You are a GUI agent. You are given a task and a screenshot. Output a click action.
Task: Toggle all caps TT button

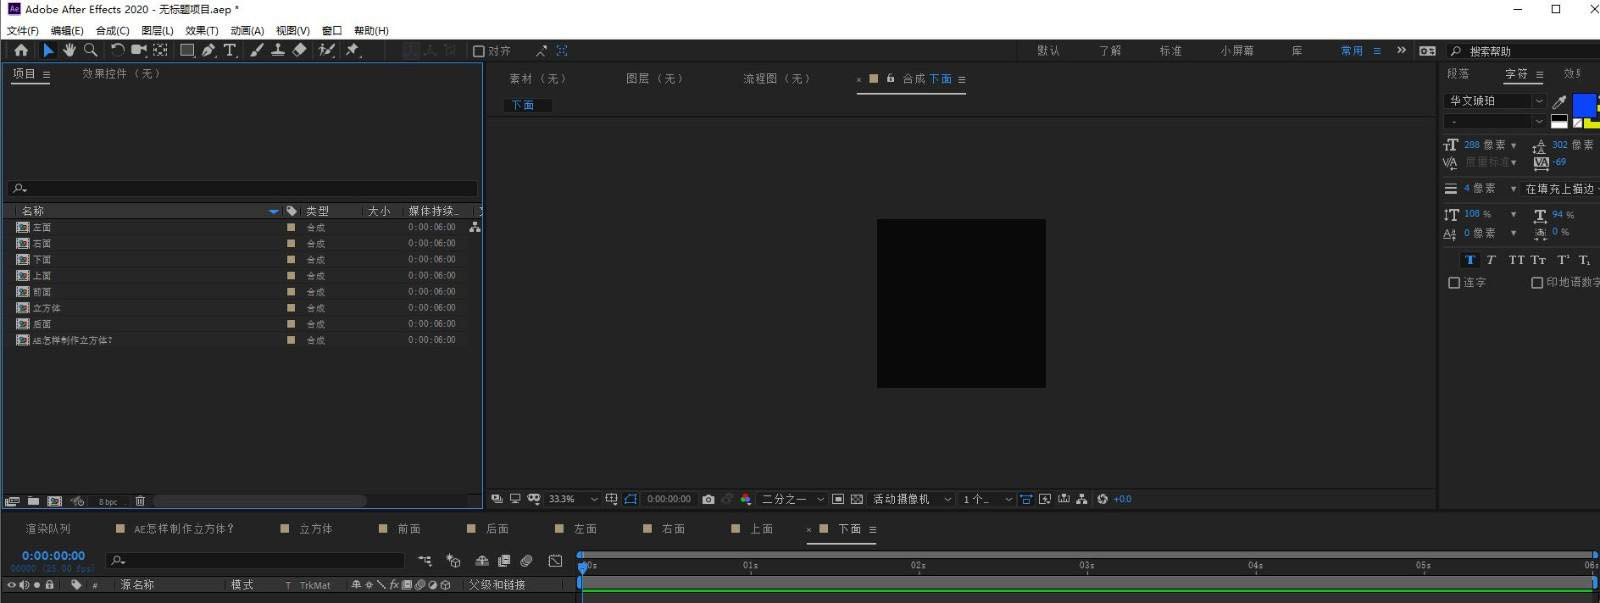pos(1516,260)
